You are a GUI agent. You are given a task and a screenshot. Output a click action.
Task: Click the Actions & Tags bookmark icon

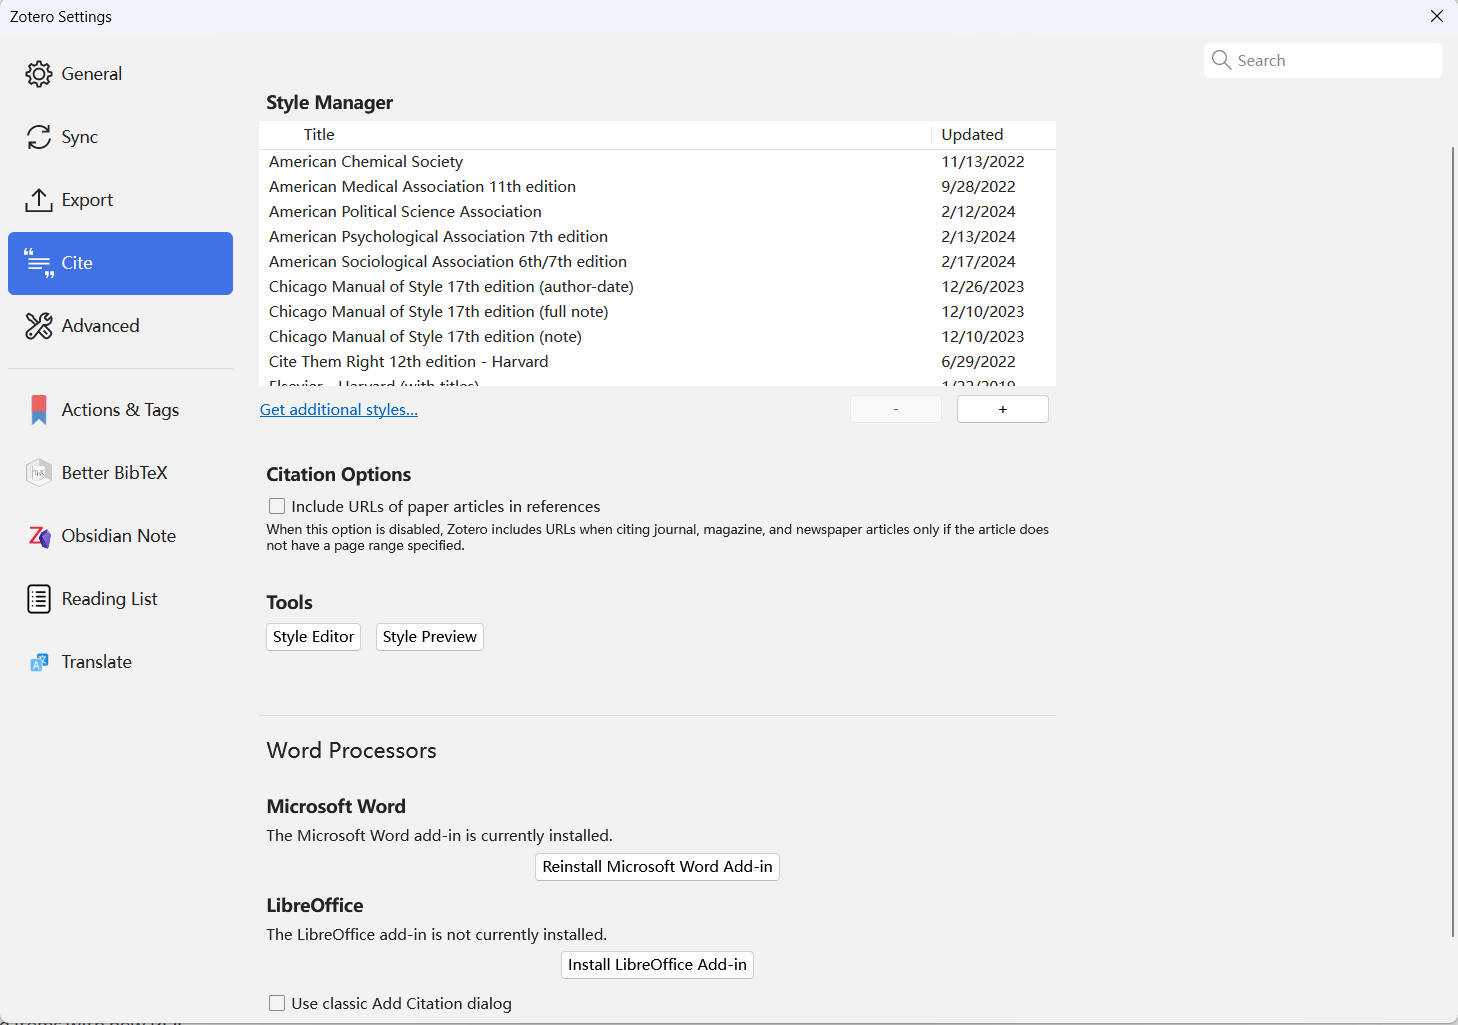pos(39,410)
